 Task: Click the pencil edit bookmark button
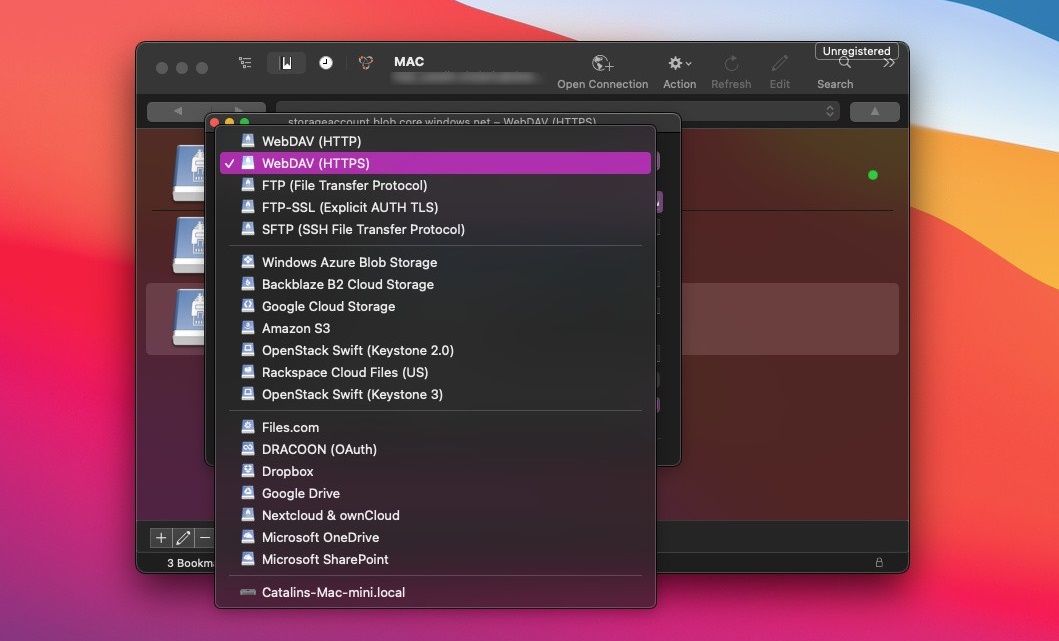pyautogui.click(x=183, y=538)
